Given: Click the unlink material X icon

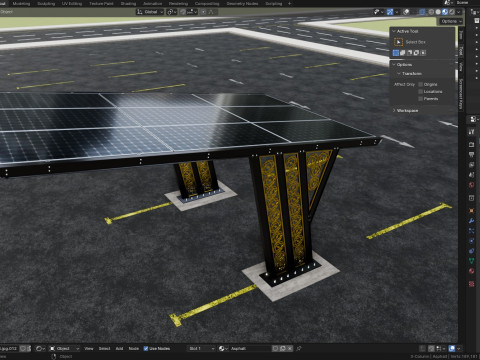Looking at the screenshot, I should 290,348.
